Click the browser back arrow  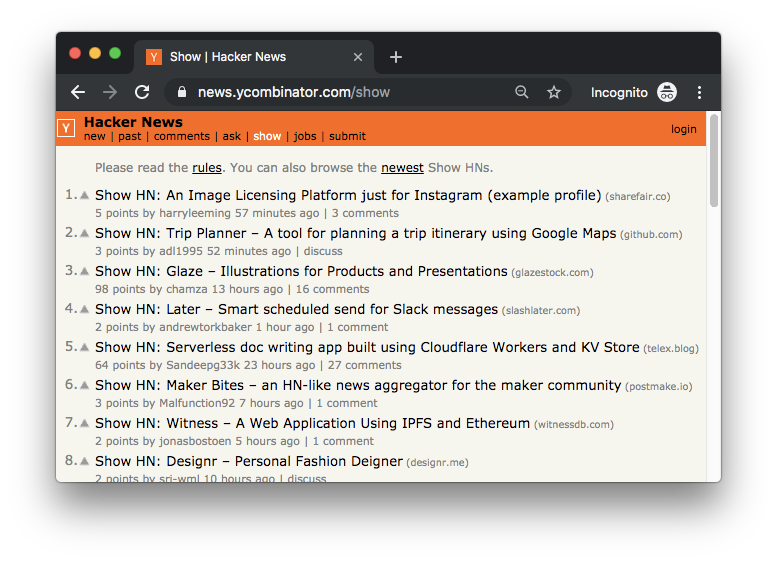click(78, 92)
